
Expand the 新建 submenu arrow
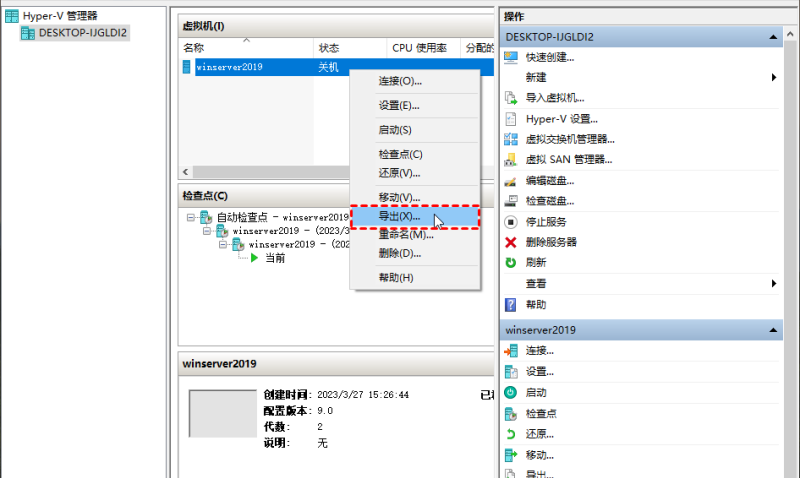click(774, 78)
